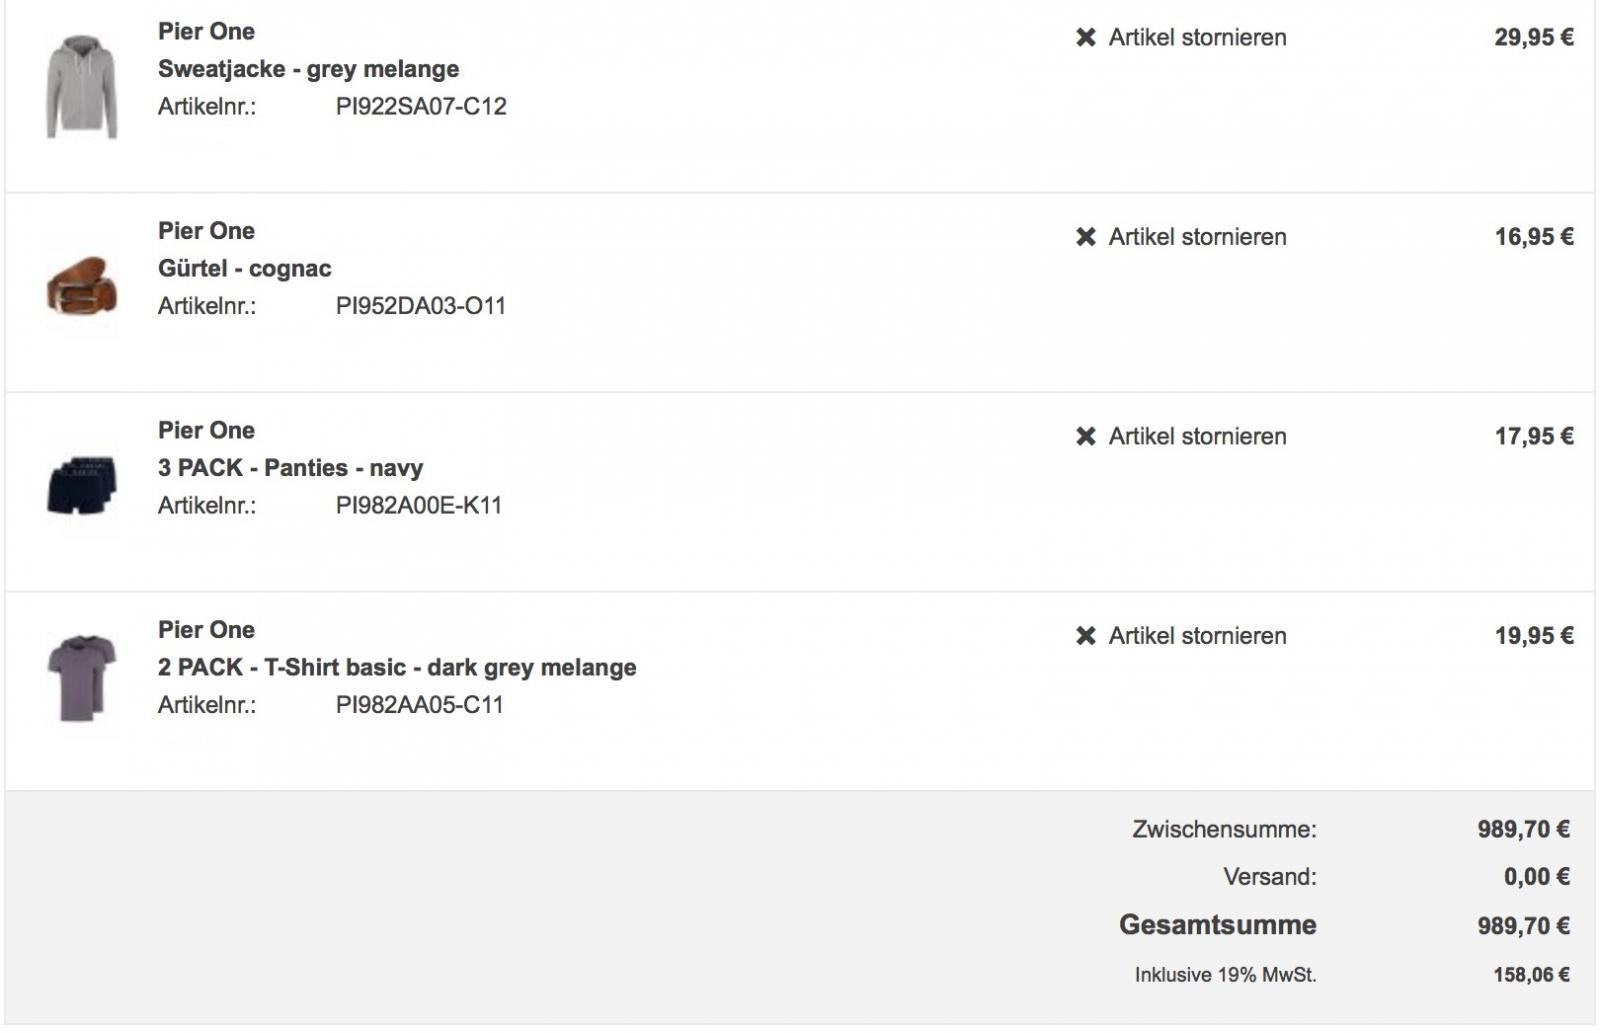
Task: Click Pier One brand above Sweatjacke
Action: 206,32
